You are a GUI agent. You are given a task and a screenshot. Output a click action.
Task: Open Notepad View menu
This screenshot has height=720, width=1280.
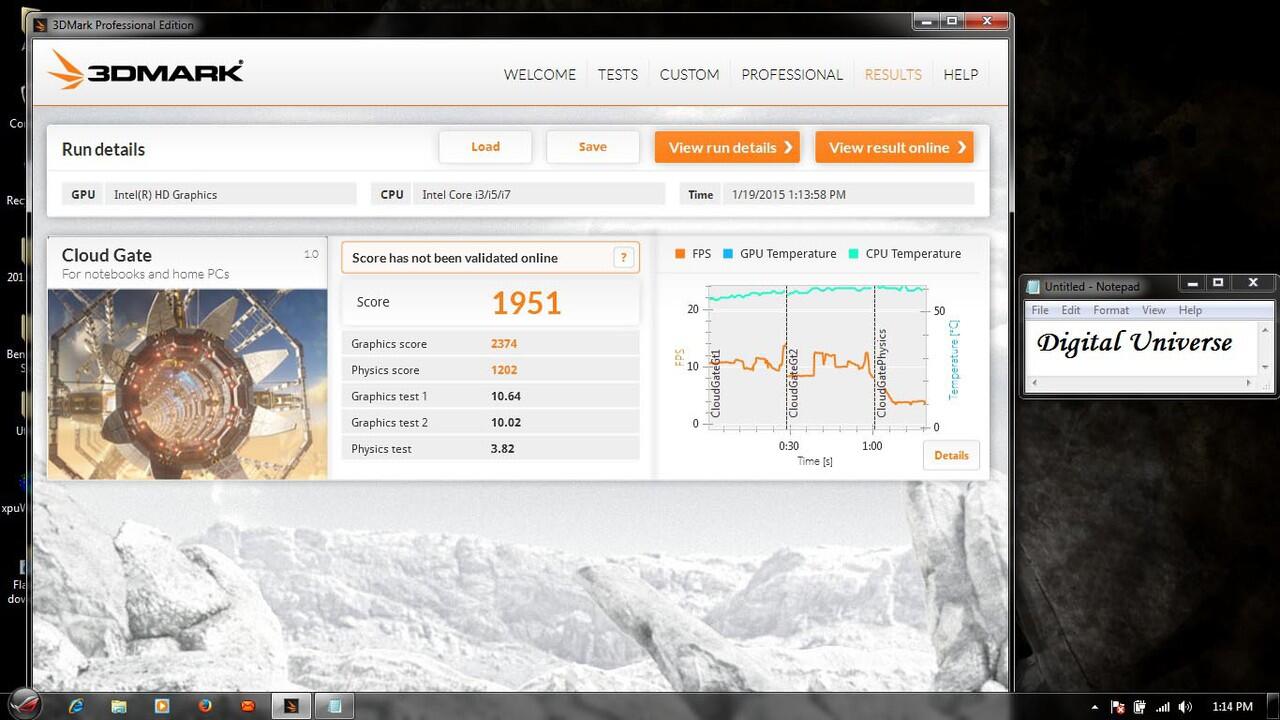(1154, 310)
